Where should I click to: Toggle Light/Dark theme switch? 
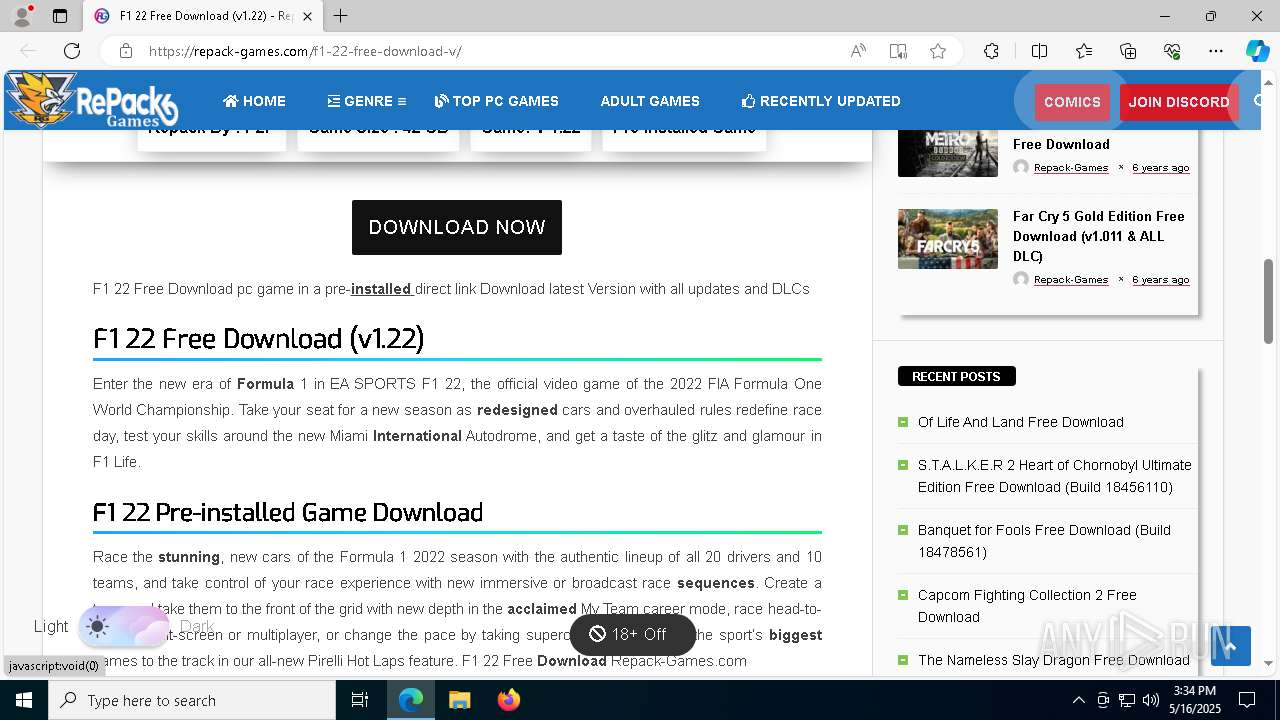124,627
